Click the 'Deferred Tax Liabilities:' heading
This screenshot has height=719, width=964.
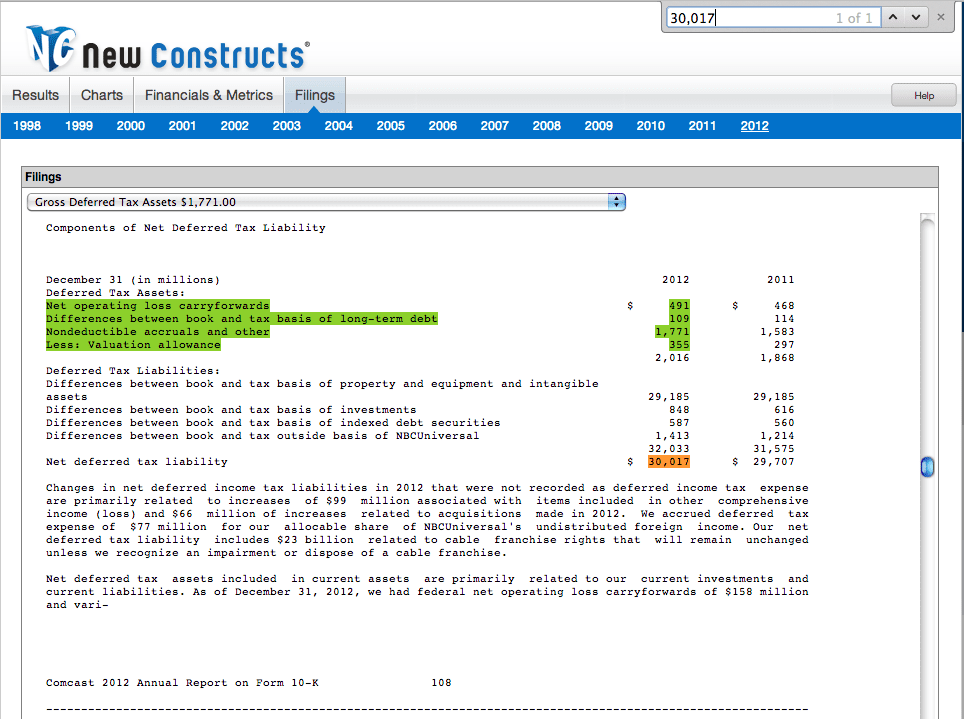coord(133,371)
